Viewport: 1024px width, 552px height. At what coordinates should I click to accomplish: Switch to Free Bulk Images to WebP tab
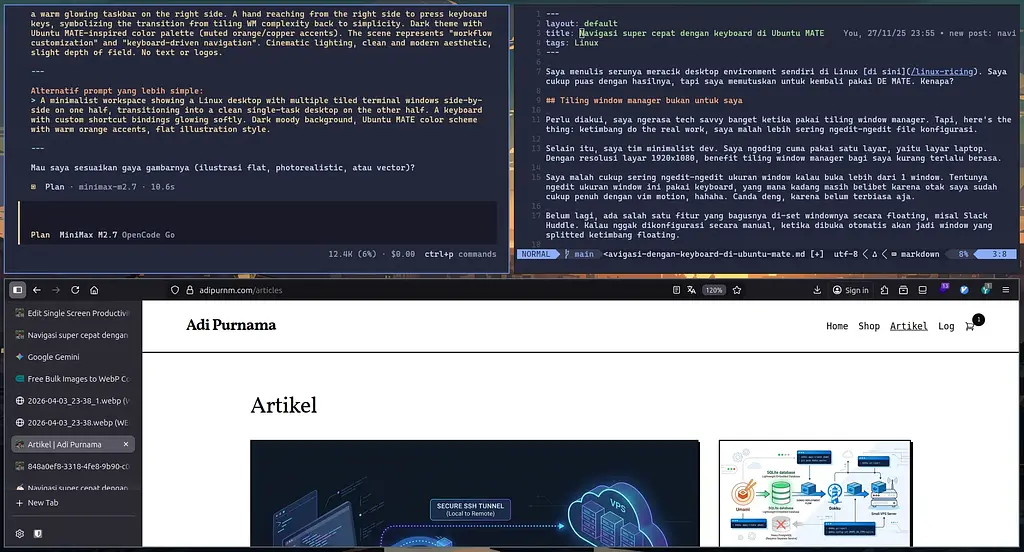(x=70, y=379)
